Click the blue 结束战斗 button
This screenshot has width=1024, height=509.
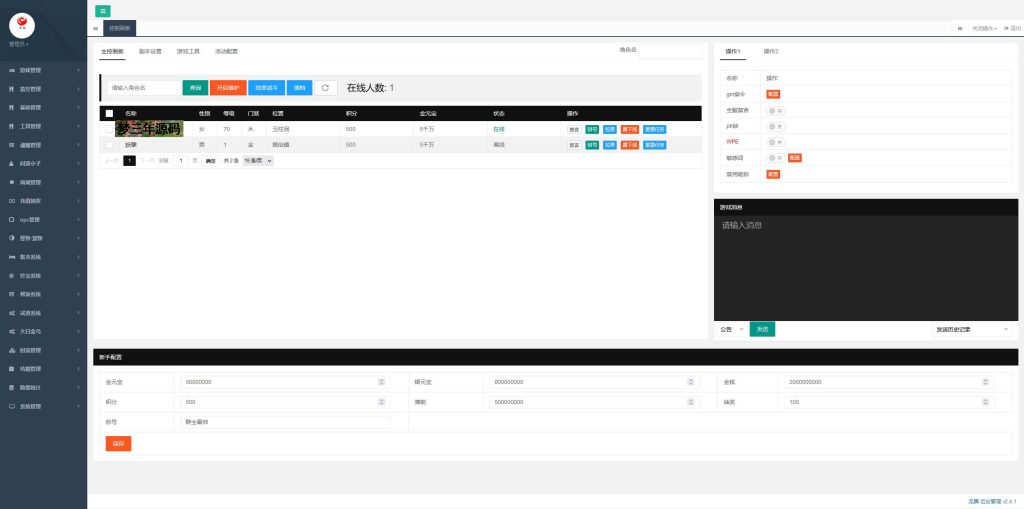266,88
